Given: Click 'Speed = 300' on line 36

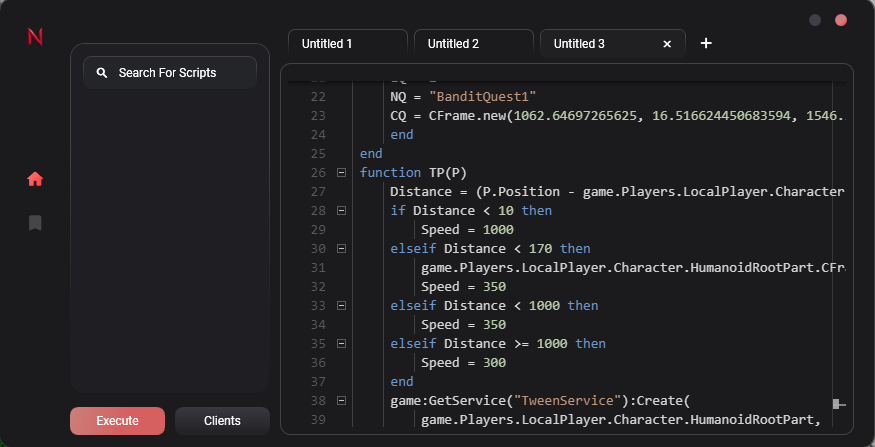Looking at the screenshot, I should pos(463,363).
